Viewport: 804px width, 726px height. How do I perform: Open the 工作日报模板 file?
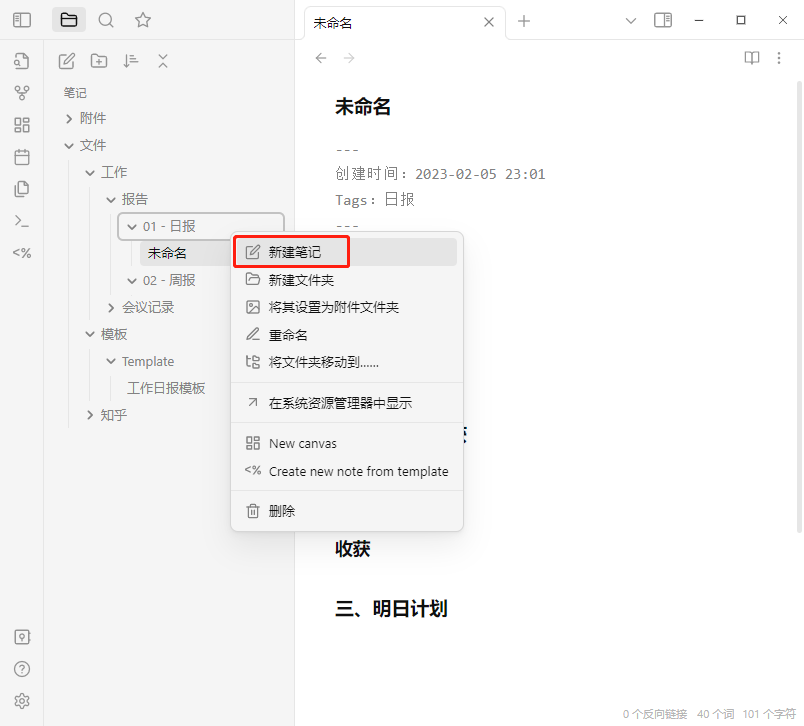[166, 388]
